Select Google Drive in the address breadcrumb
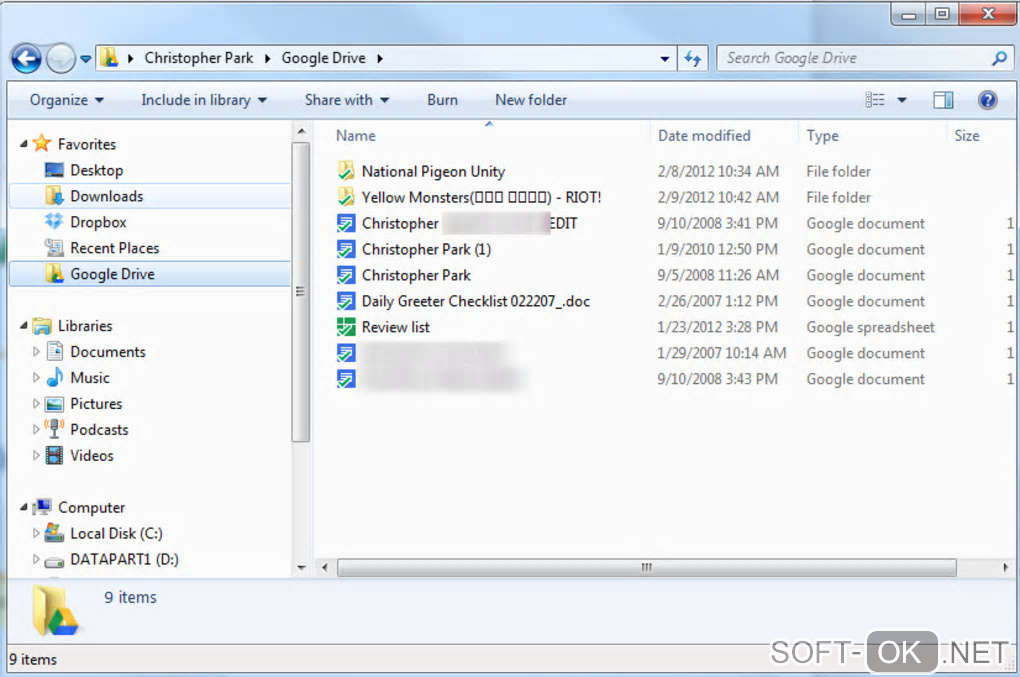This screenshot has height=677, width=1020. pyautogui.click(x=323, y=58)
